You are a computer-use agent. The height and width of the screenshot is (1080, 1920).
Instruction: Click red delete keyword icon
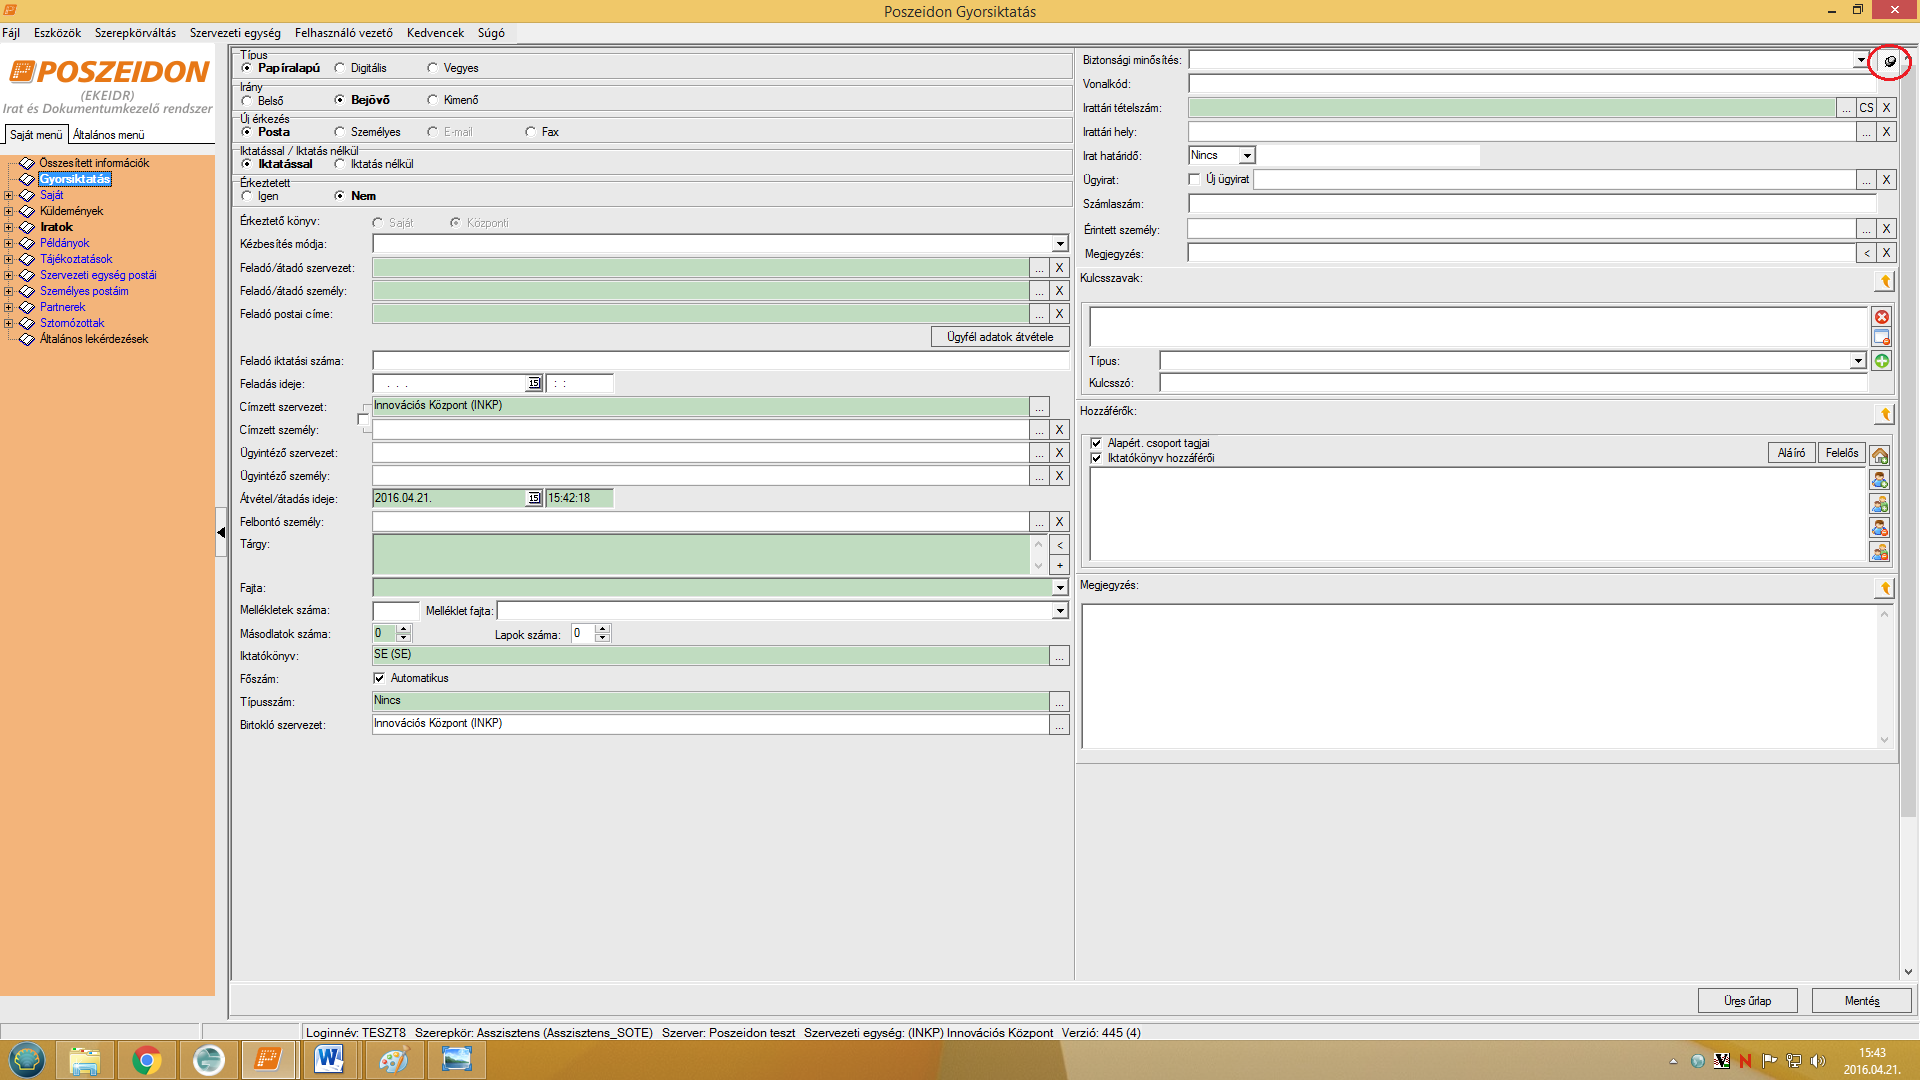[1882, 317]
